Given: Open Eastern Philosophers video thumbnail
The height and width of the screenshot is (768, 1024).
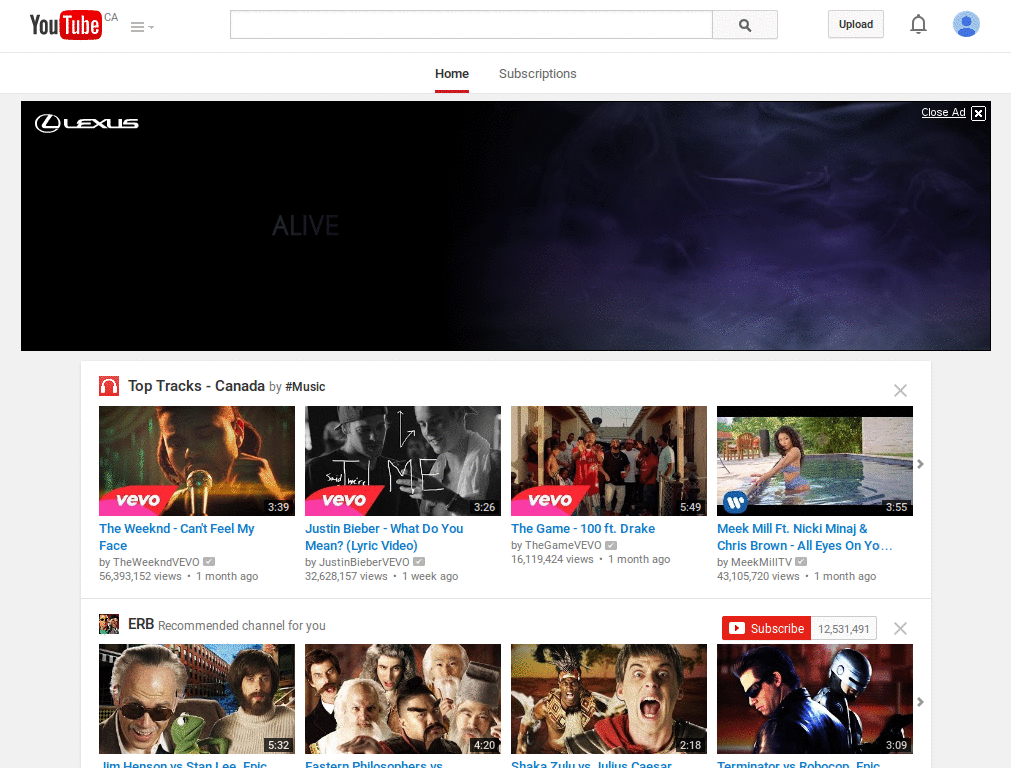Looking at the screenshot, I should click(x=403, y=699).
